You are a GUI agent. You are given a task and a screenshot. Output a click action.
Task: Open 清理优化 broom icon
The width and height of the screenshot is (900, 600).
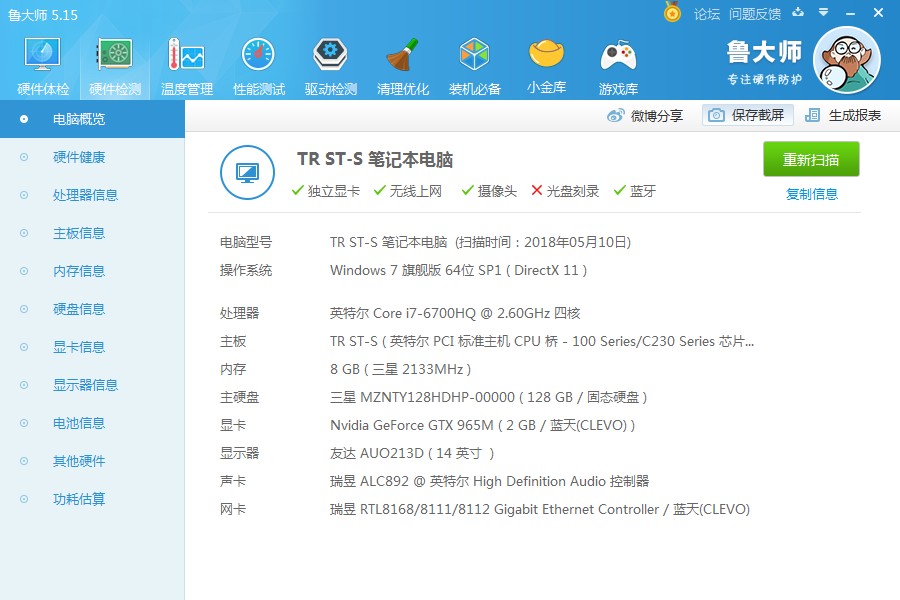402,55
